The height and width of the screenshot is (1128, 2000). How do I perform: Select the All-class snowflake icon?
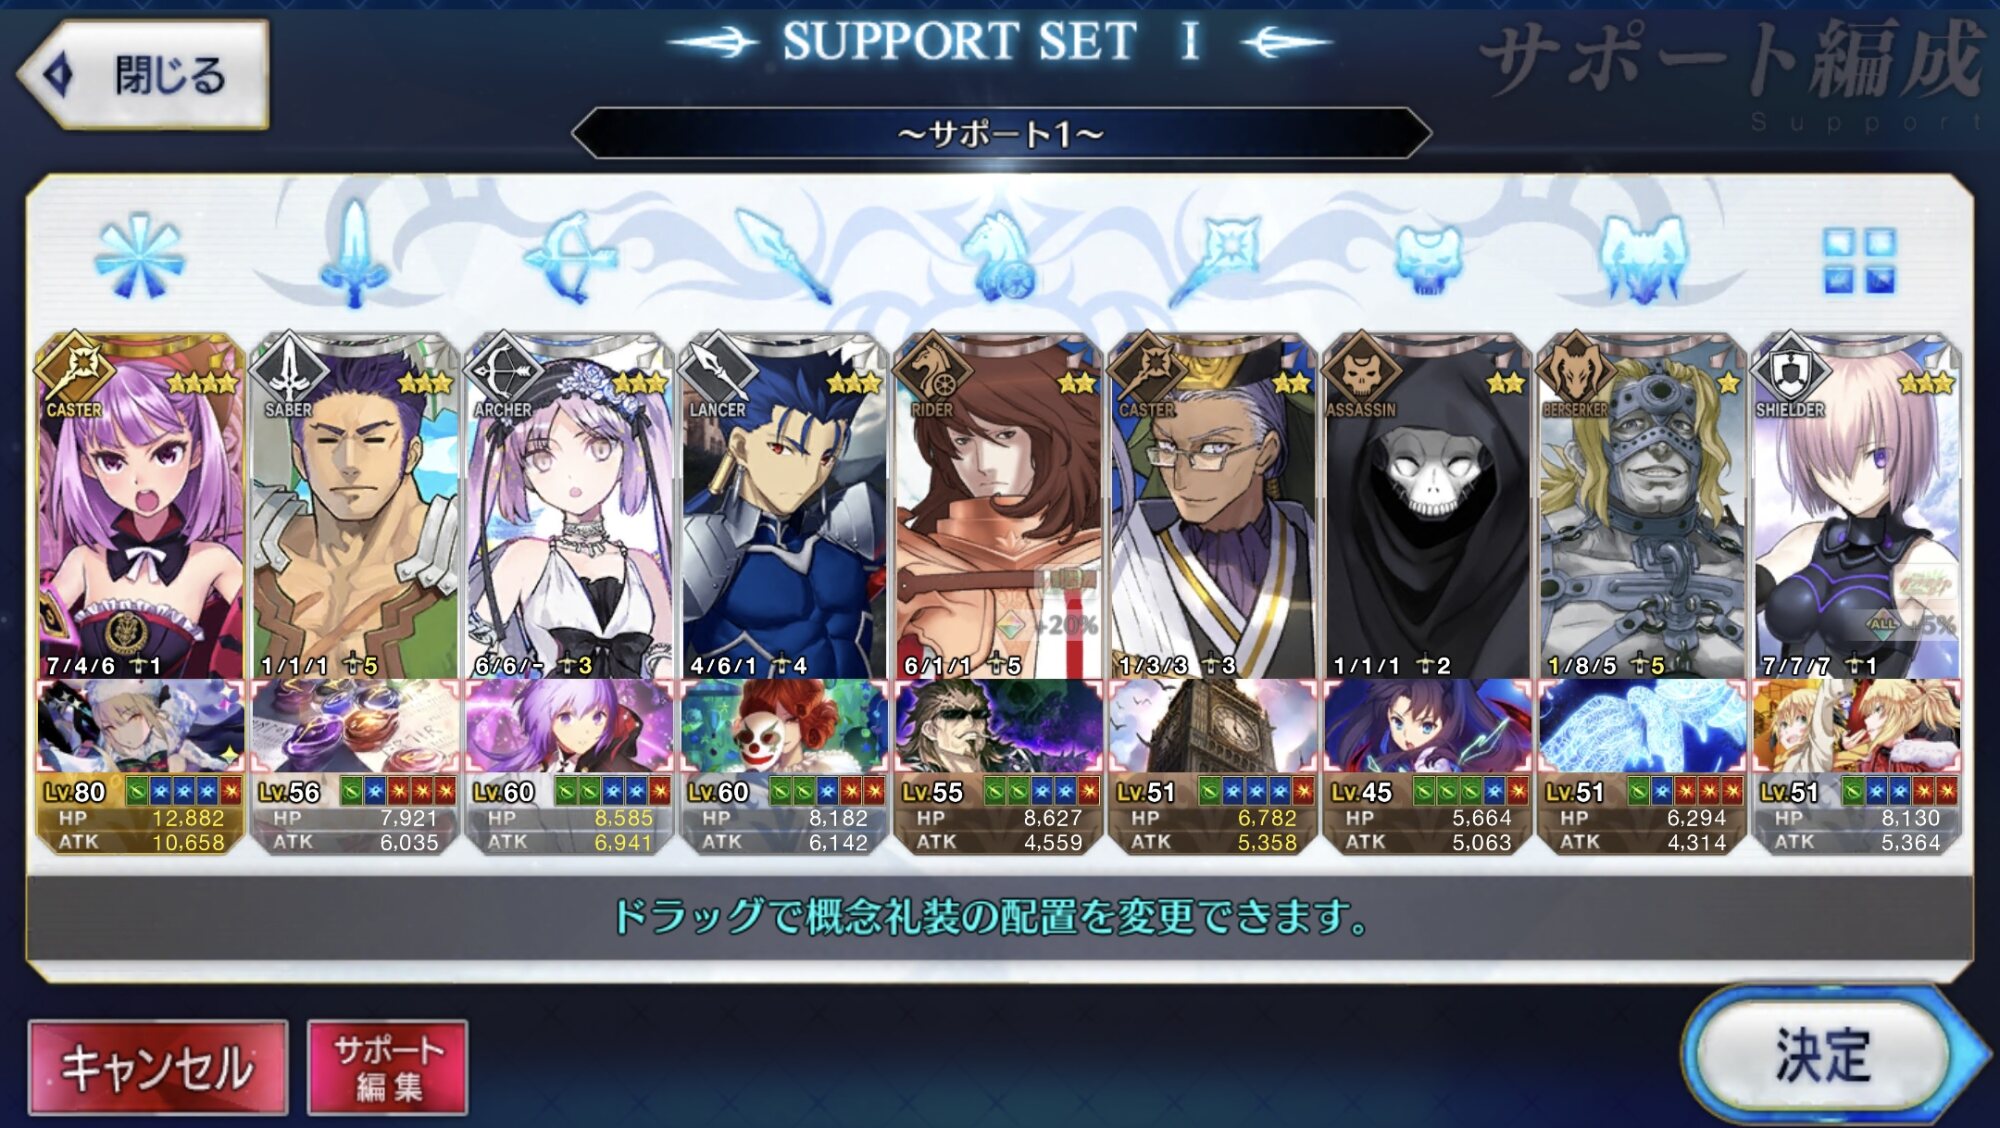[x=140, y=257]
